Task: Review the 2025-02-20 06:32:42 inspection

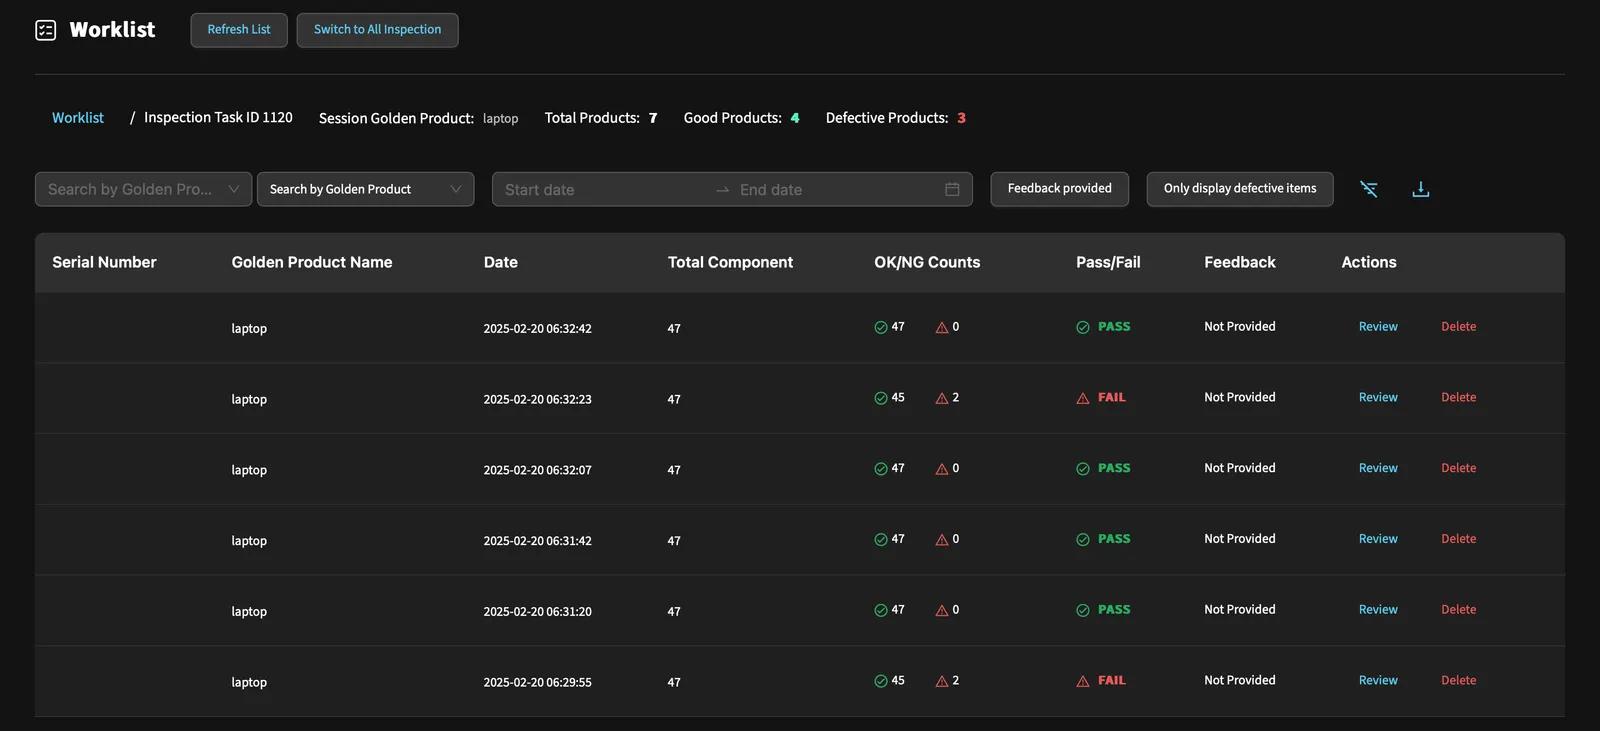Action: coord(1378,327)
